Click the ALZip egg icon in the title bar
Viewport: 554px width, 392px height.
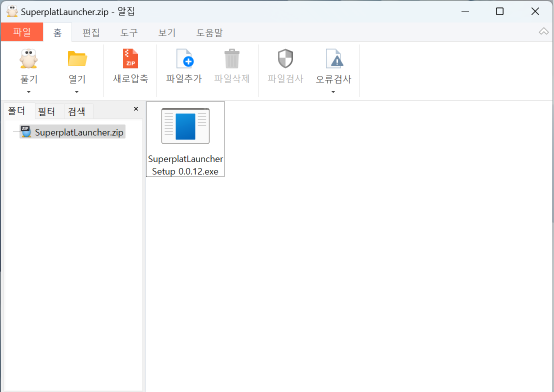click(x=12, y=11)
